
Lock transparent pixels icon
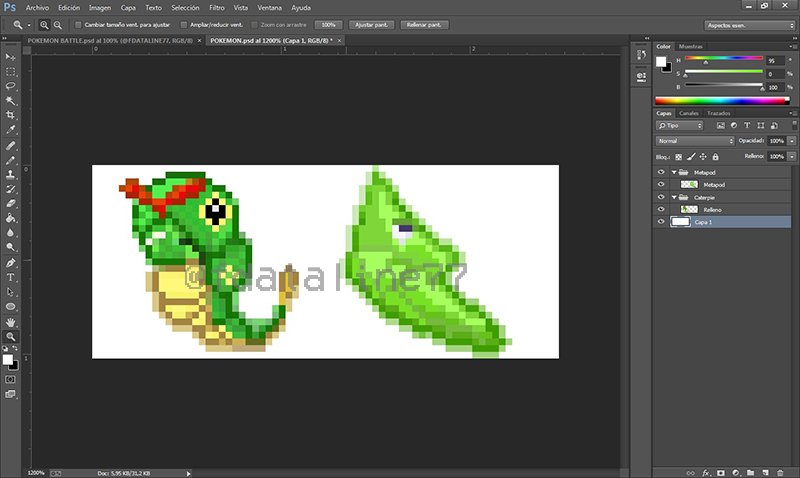[x=679, y=157]
